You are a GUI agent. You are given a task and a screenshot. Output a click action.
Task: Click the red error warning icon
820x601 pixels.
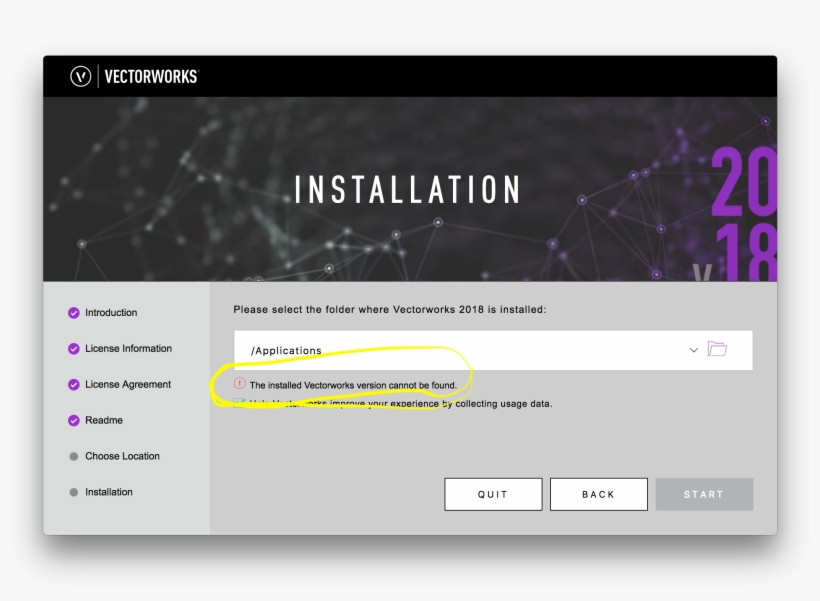click(240, 384)
